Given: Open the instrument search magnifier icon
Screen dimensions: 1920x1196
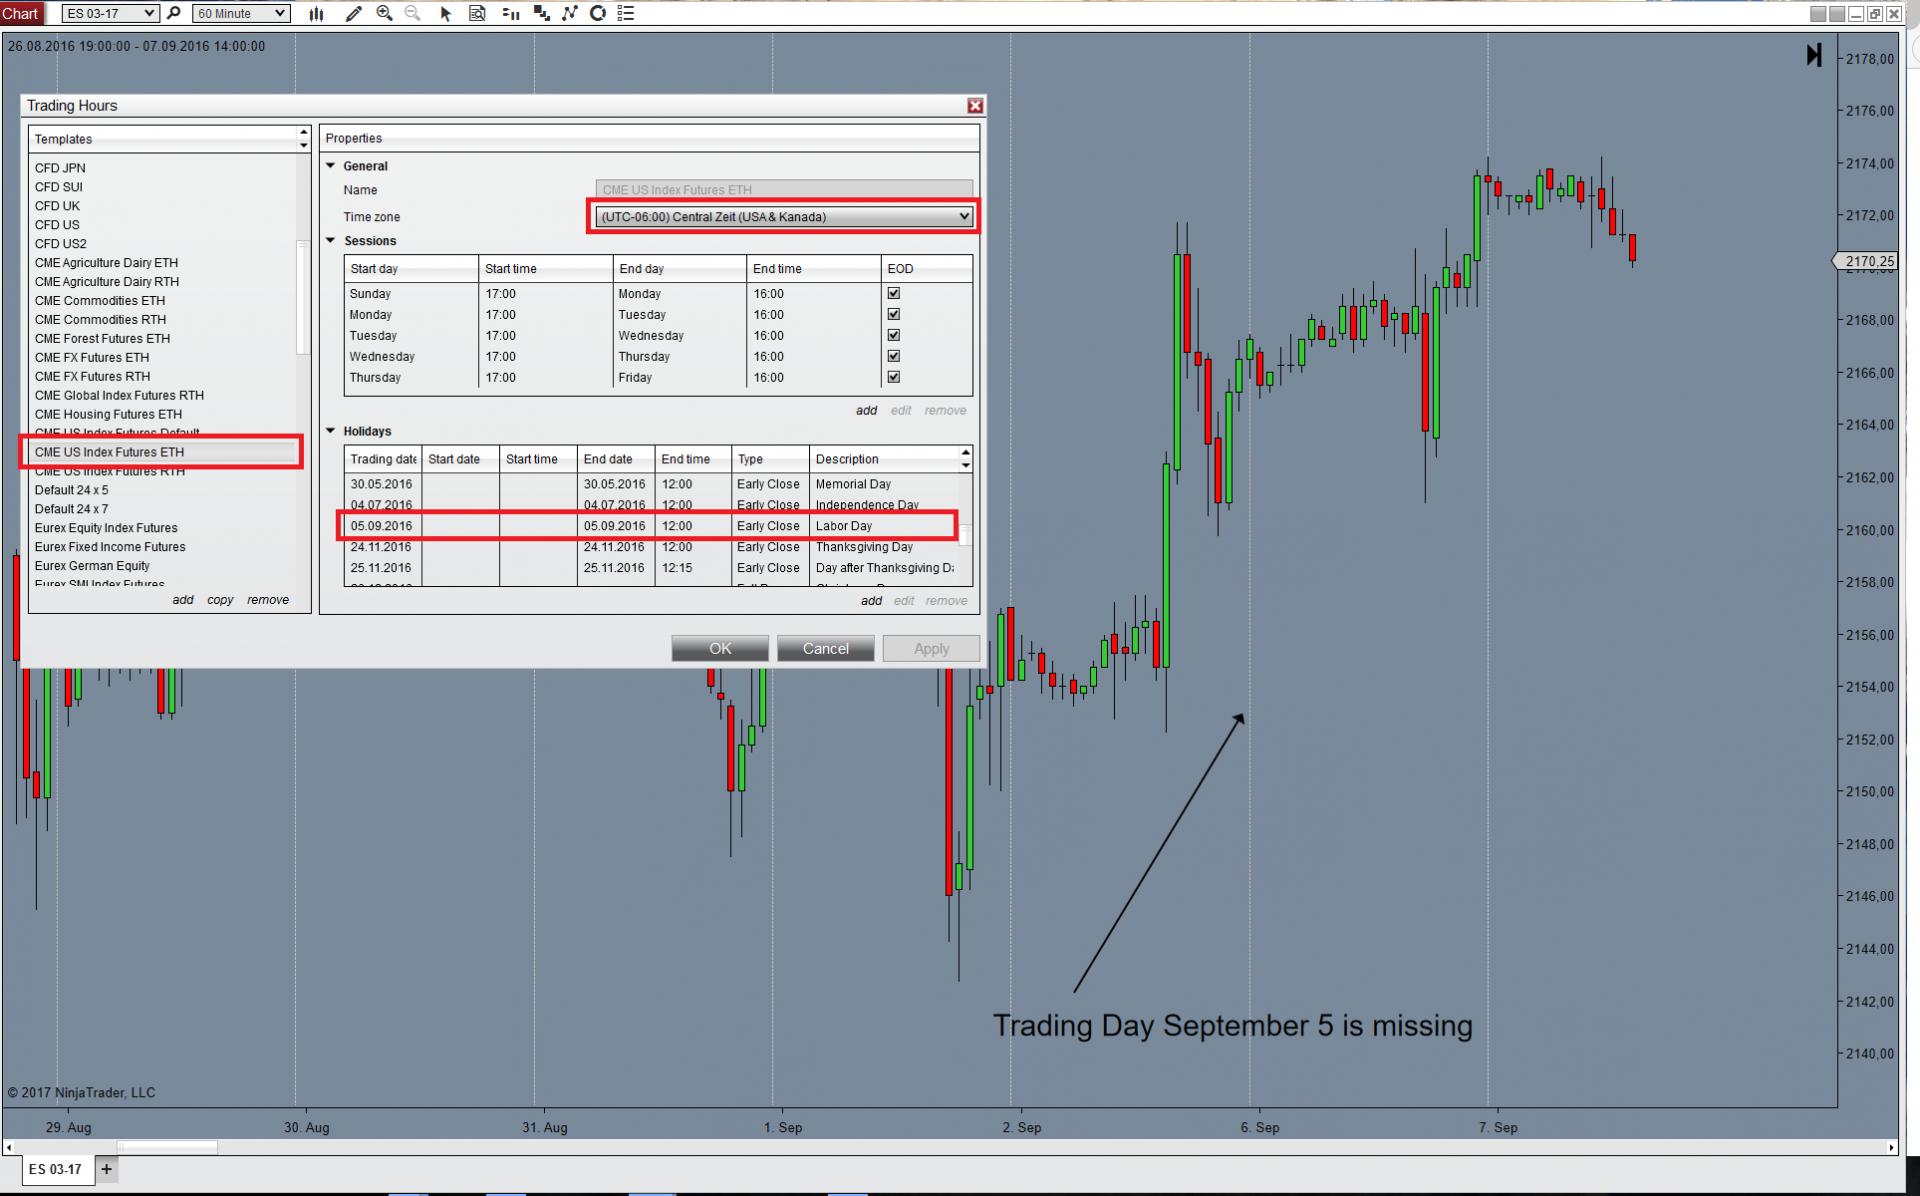Looking at the screenshot, I should pos(174,13).
